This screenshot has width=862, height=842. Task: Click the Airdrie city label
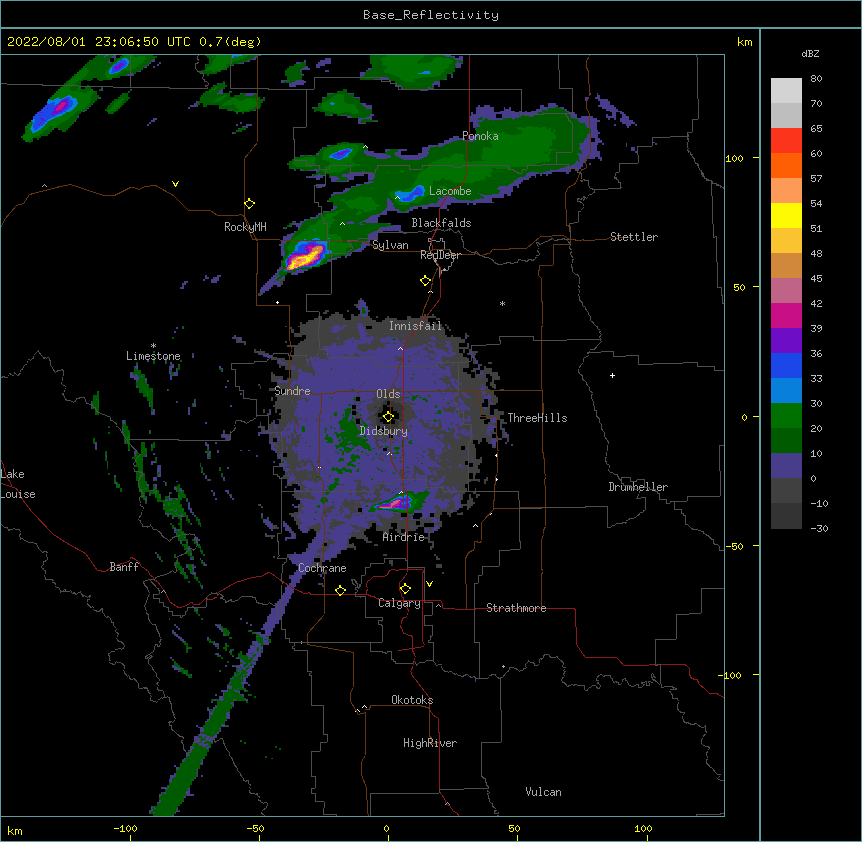tap(404, 537)
